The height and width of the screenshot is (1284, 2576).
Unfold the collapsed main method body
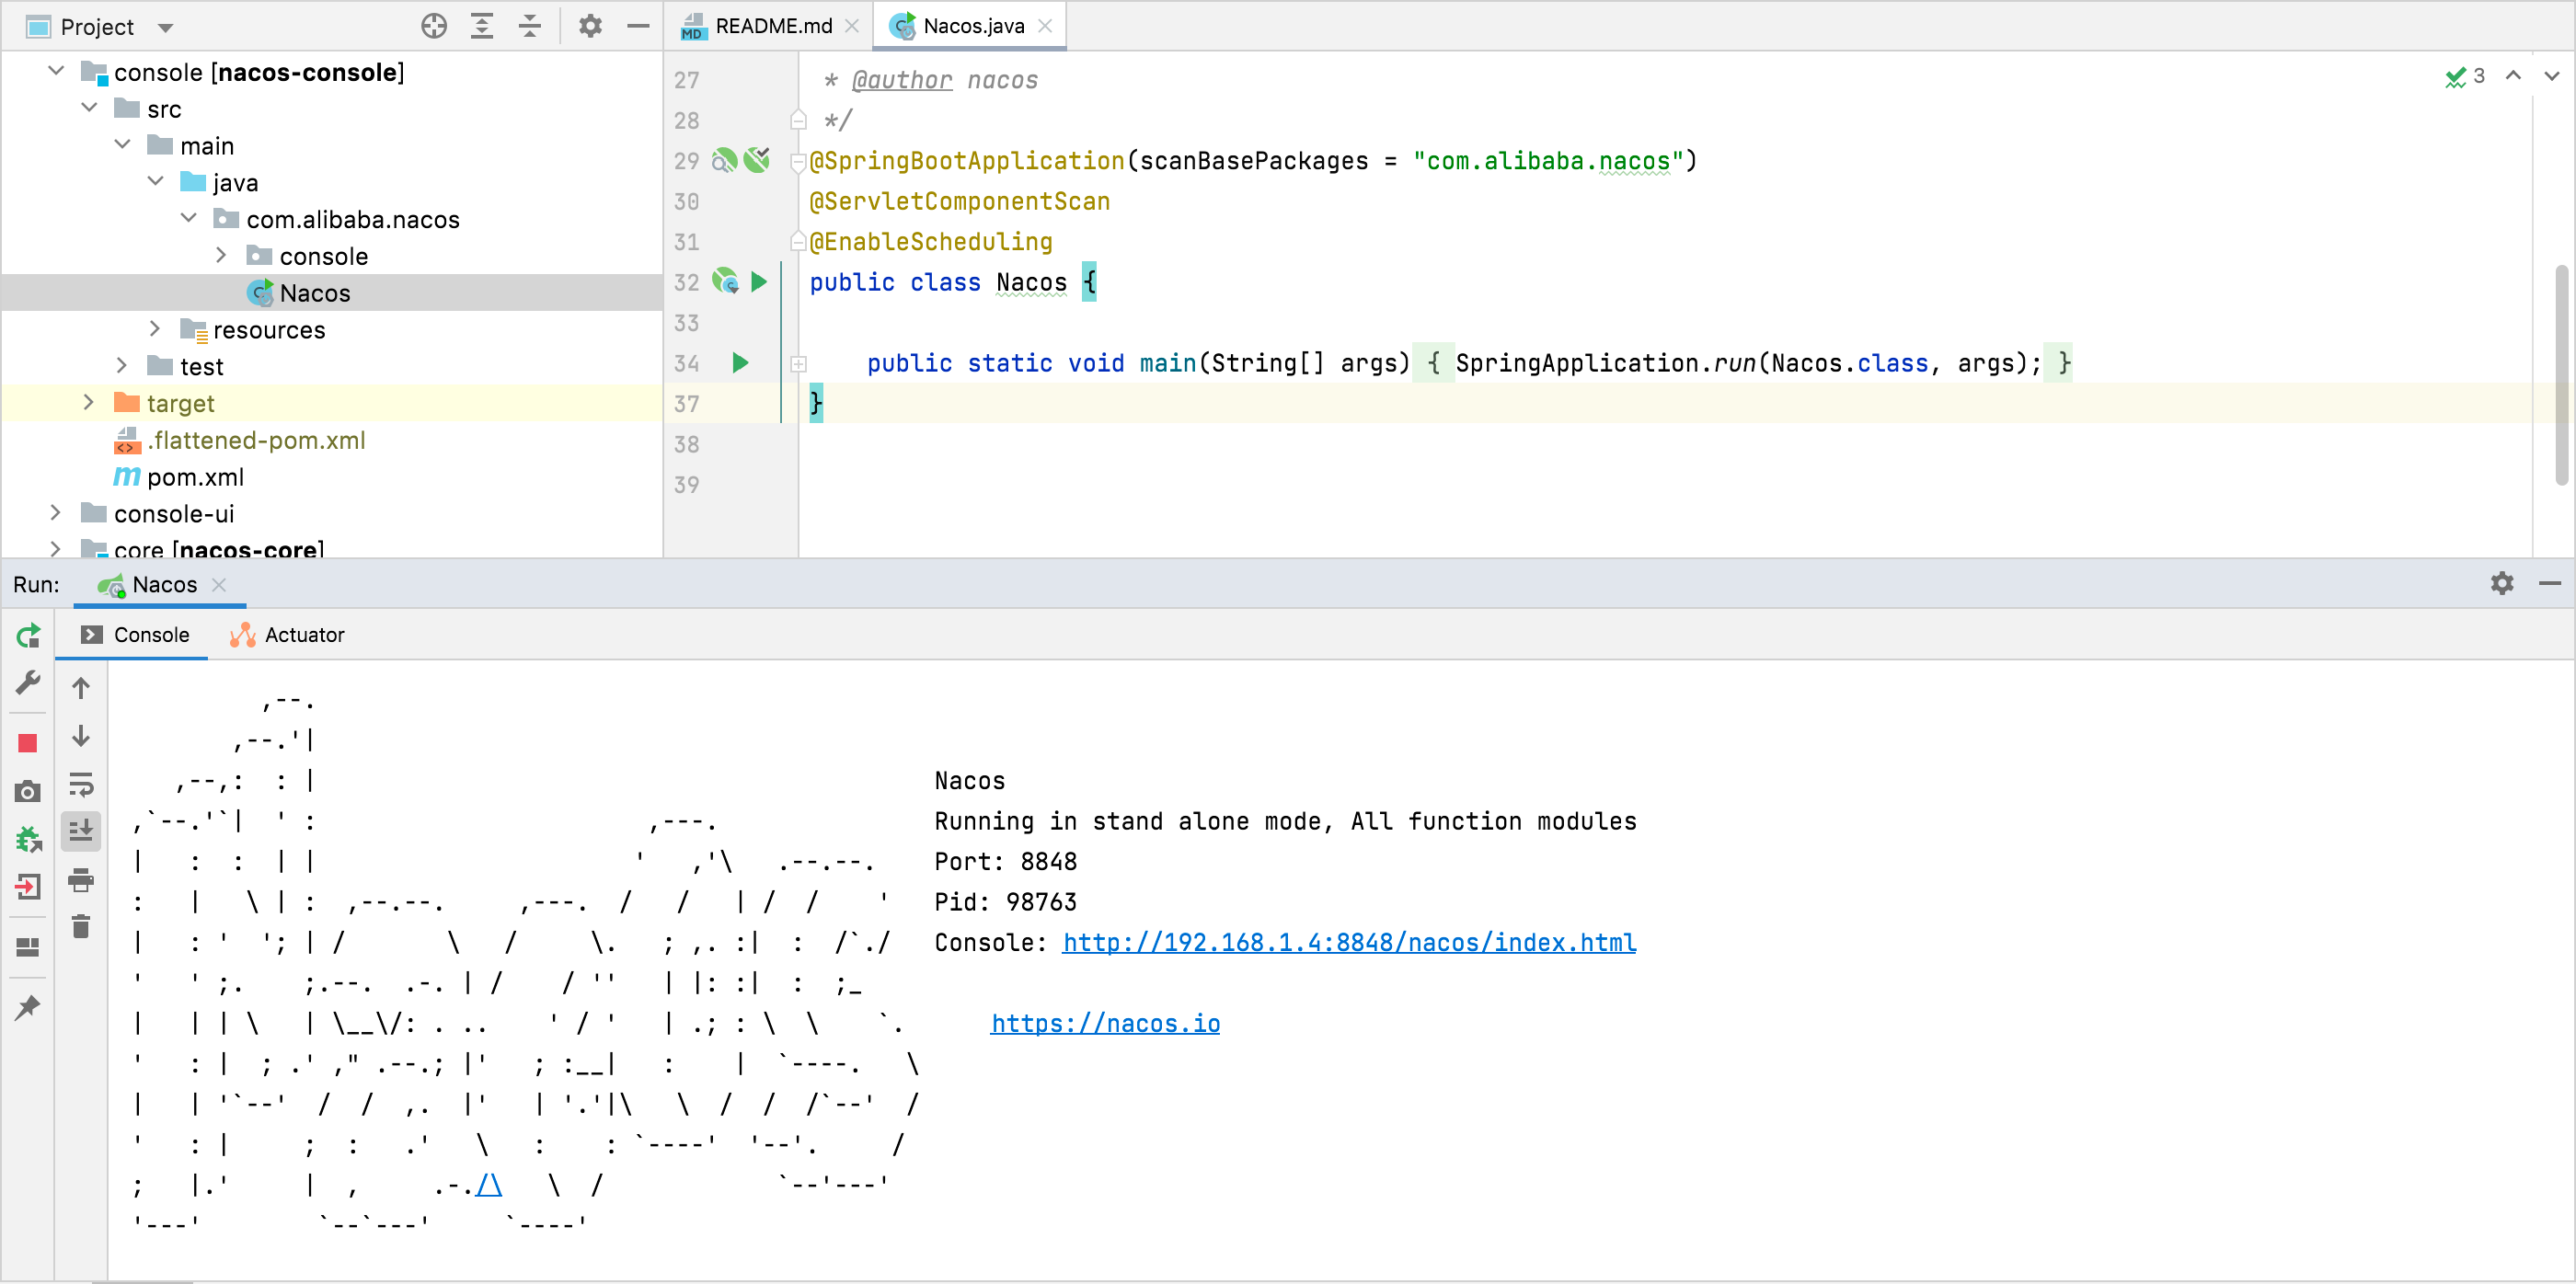coord(798,364)
